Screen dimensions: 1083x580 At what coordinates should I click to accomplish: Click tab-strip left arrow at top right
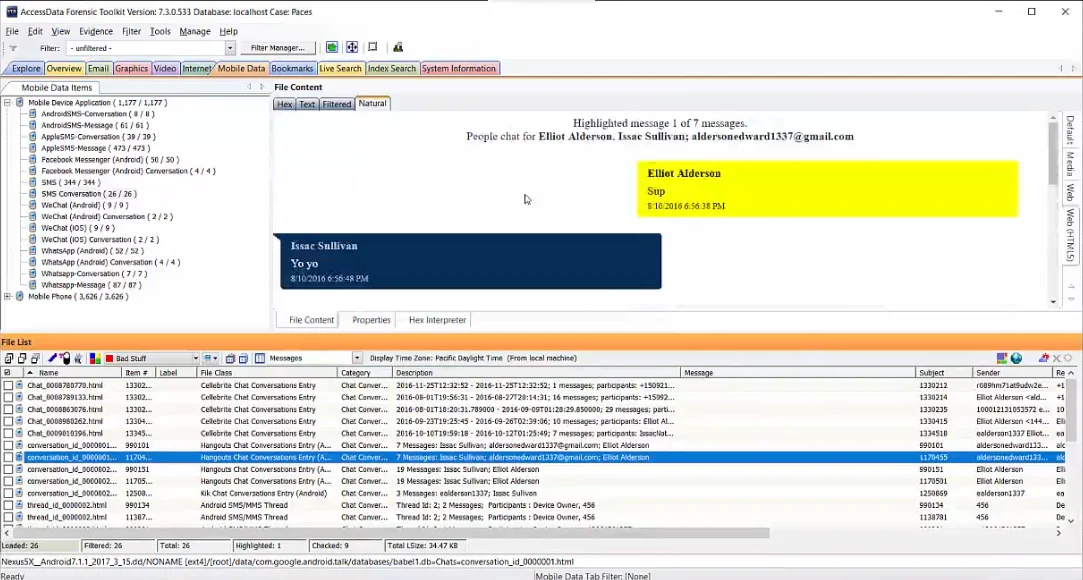[1061, 68]
